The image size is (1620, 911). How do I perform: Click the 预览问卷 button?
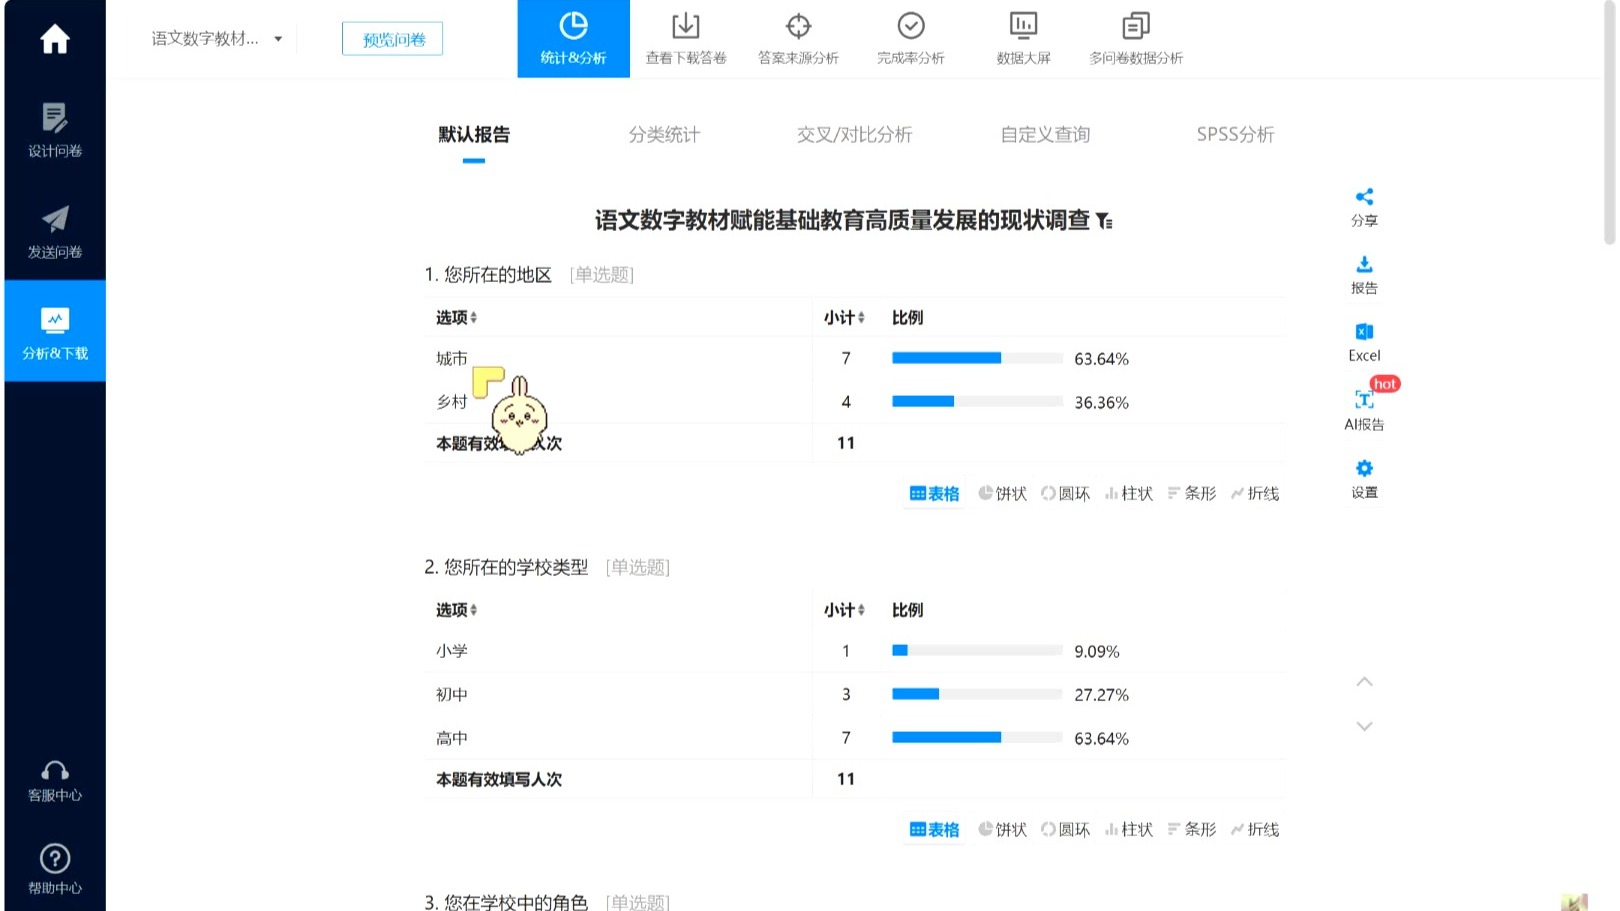point(392,38)
